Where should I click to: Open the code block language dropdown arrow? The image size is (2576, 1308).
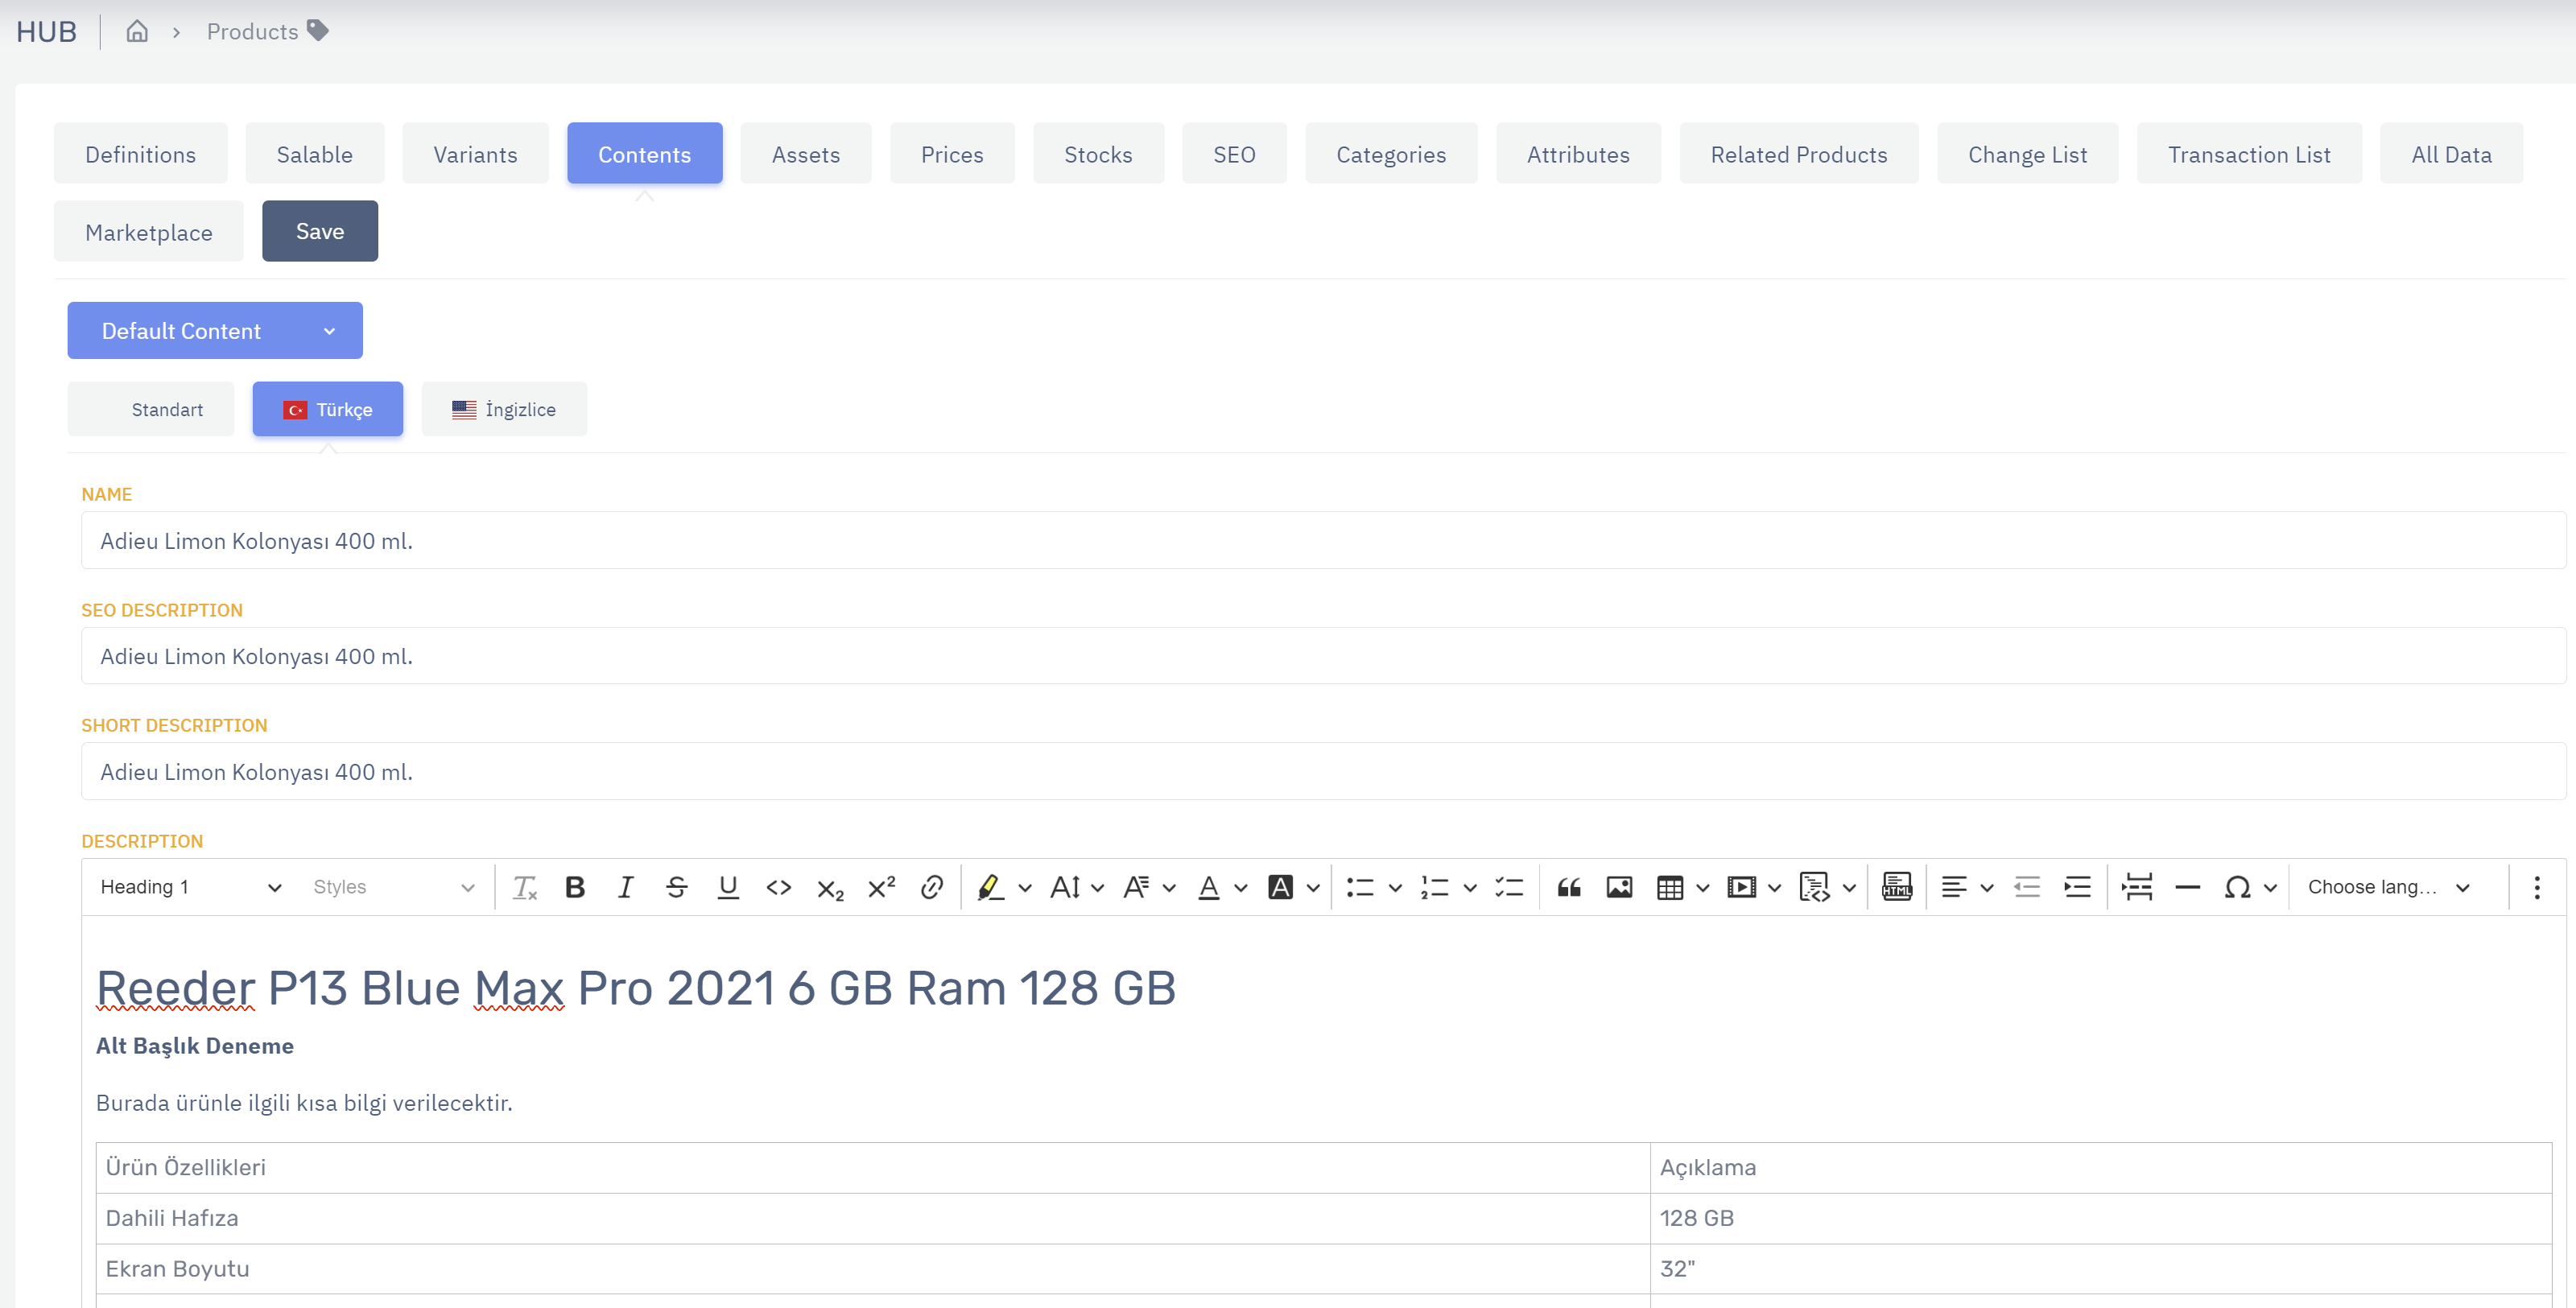point(1850,888)
